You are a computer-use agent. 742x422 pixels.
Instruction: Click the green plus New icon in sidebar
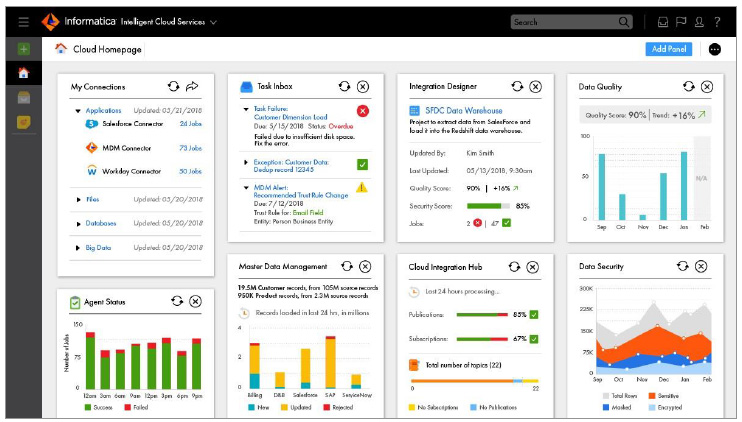[x=24, y=49]
